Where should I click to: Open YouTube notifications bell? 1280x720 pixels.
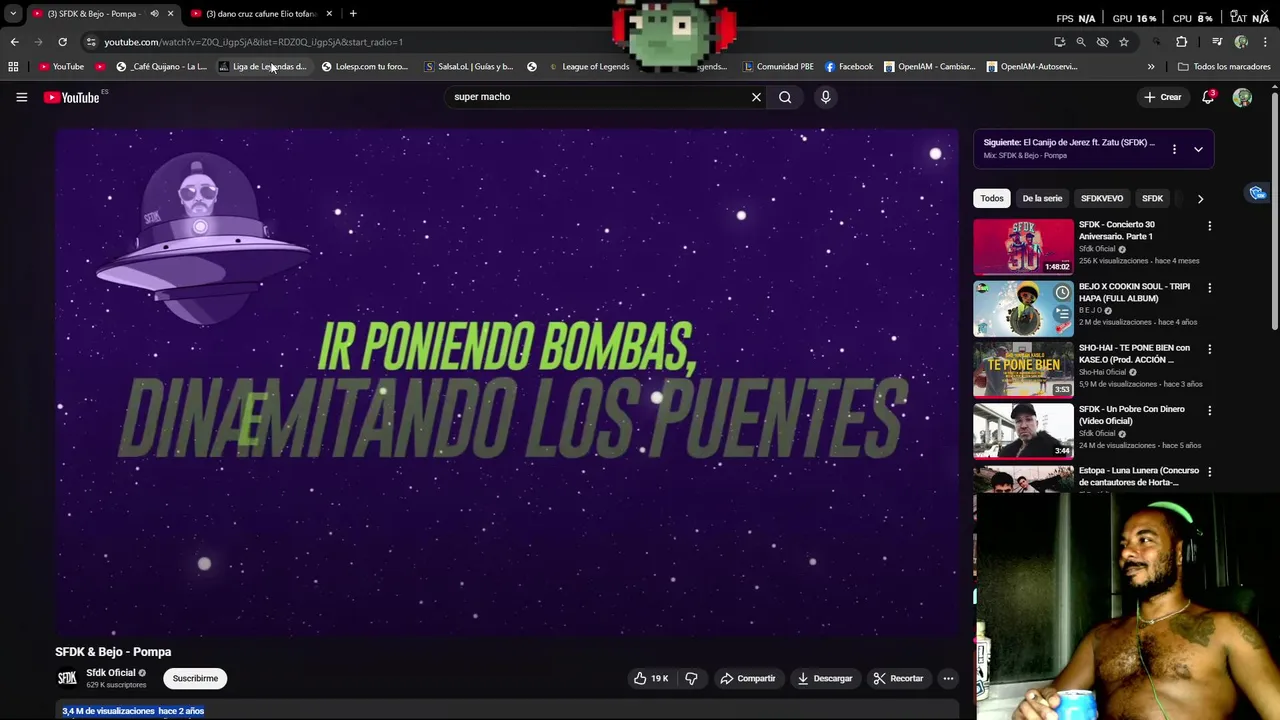click(x=1208, y=97)
